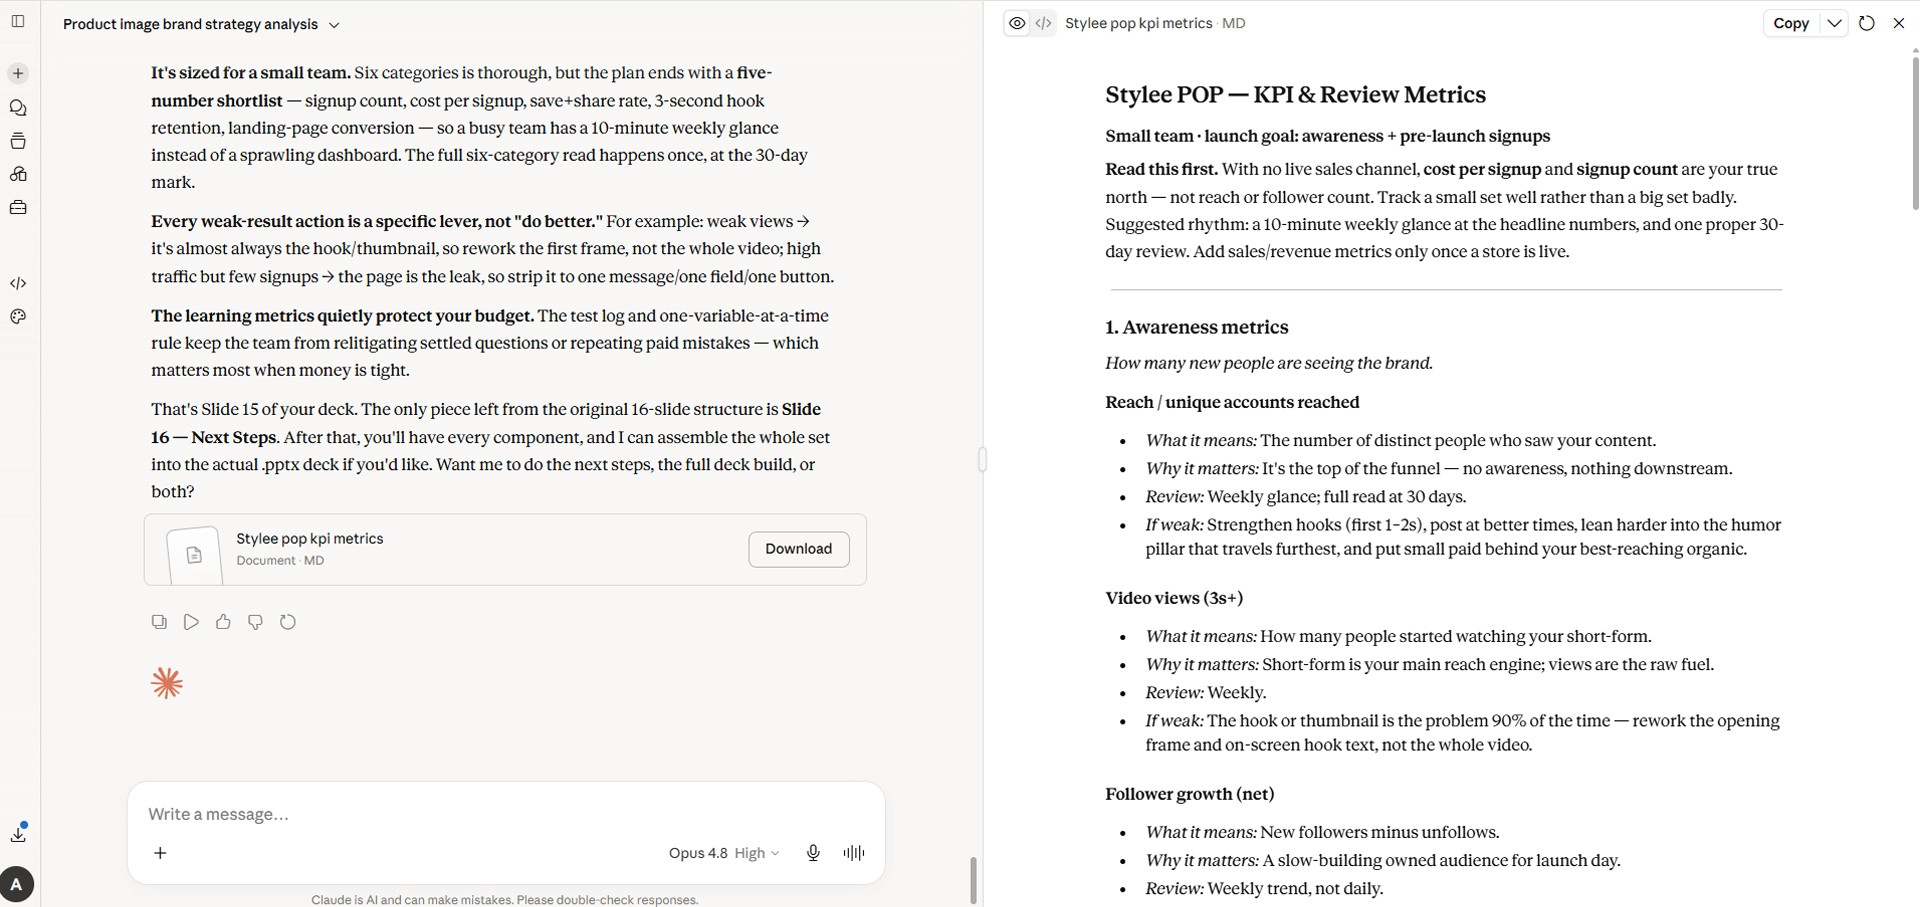Open the Chats bubble icon in sidebar
Image resolution: width=1920 pixels, height=907 pixels.
18,108
